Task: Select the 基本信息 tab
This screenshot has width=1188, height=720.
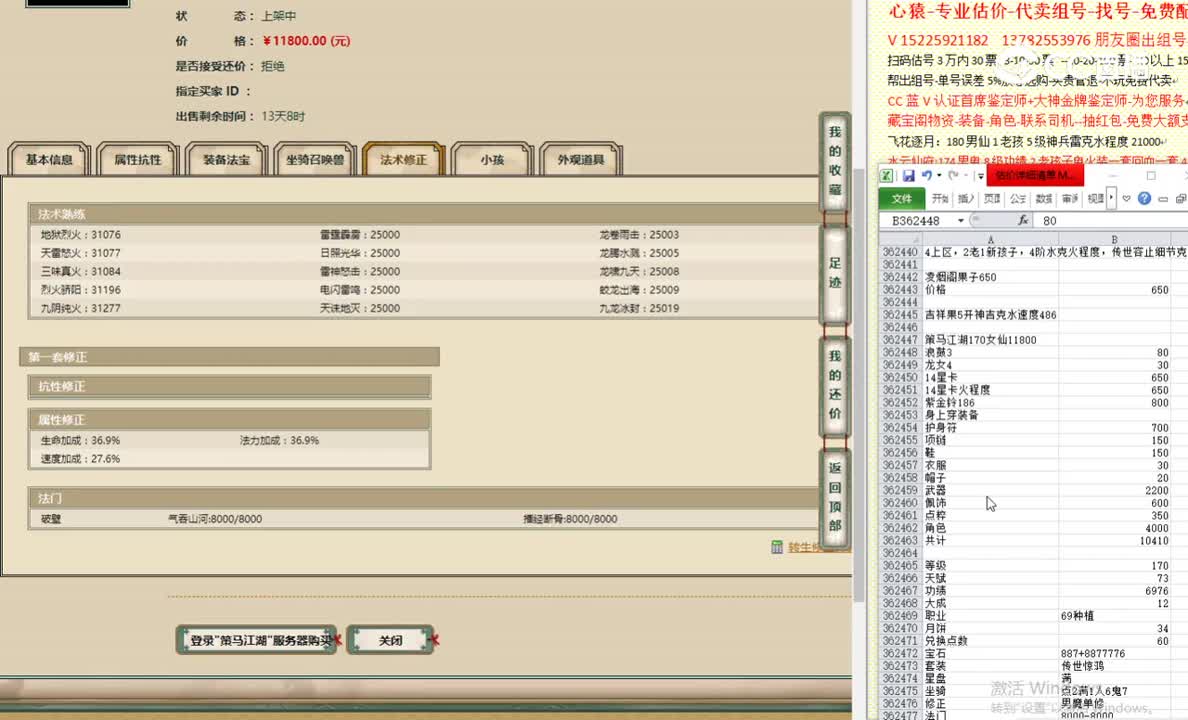Action: point(47,158)
